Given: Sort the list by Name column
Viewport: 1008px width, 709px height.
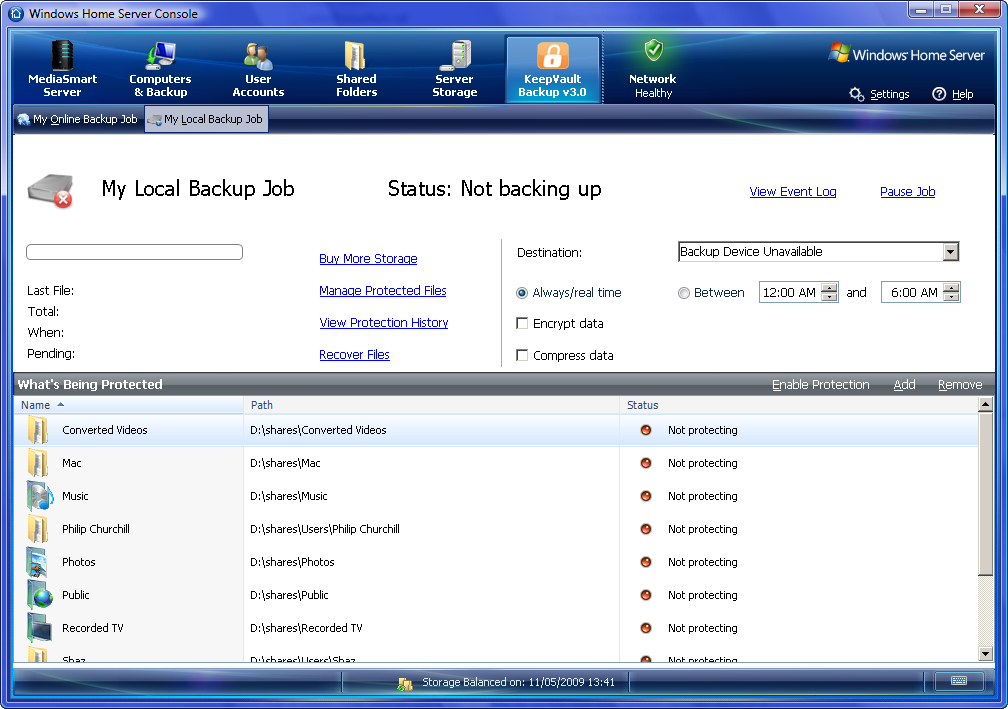Looking at the screenshot, I should click(129, 405).
